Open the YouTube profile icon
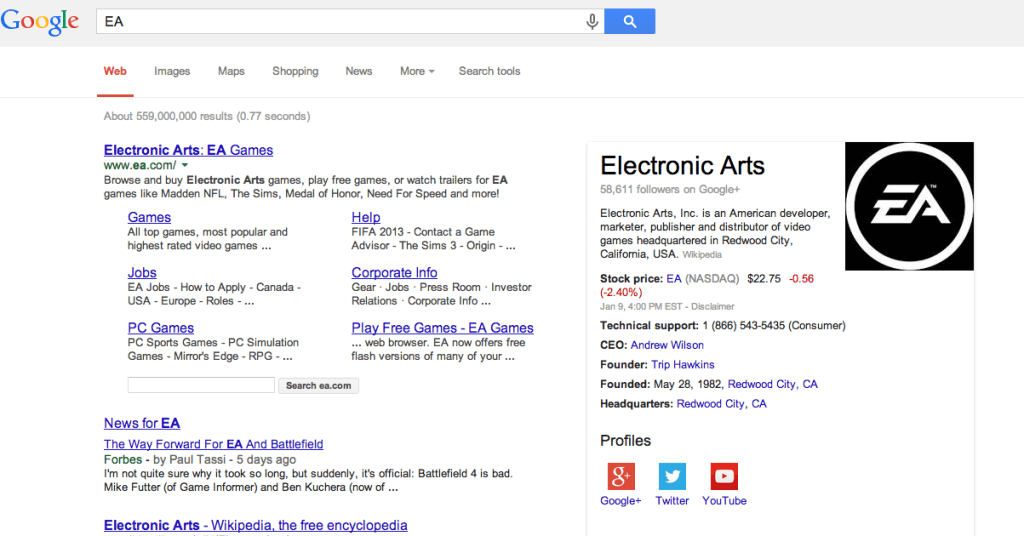This screenshot has width=1024, height=536. point(724,476)
